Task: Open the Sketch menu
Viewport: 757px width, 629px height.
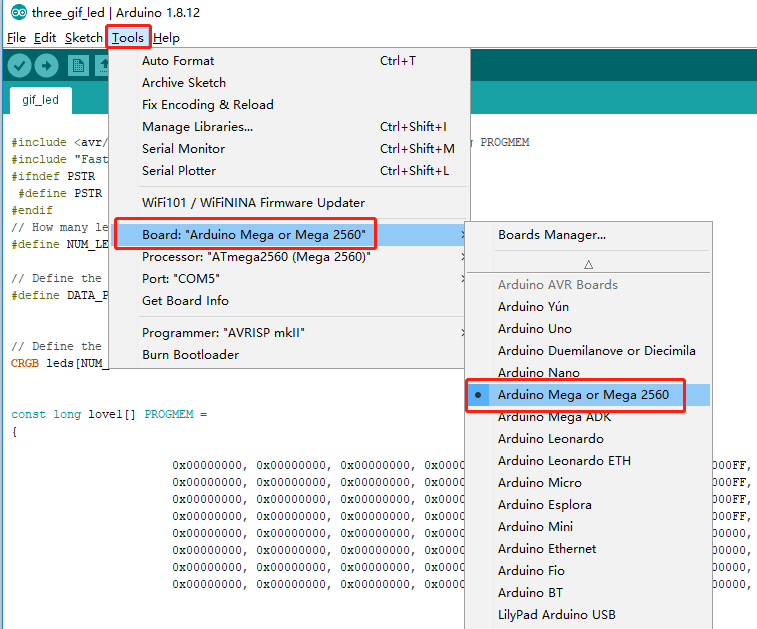Action: pyautogui.click(x=83, y=38)
